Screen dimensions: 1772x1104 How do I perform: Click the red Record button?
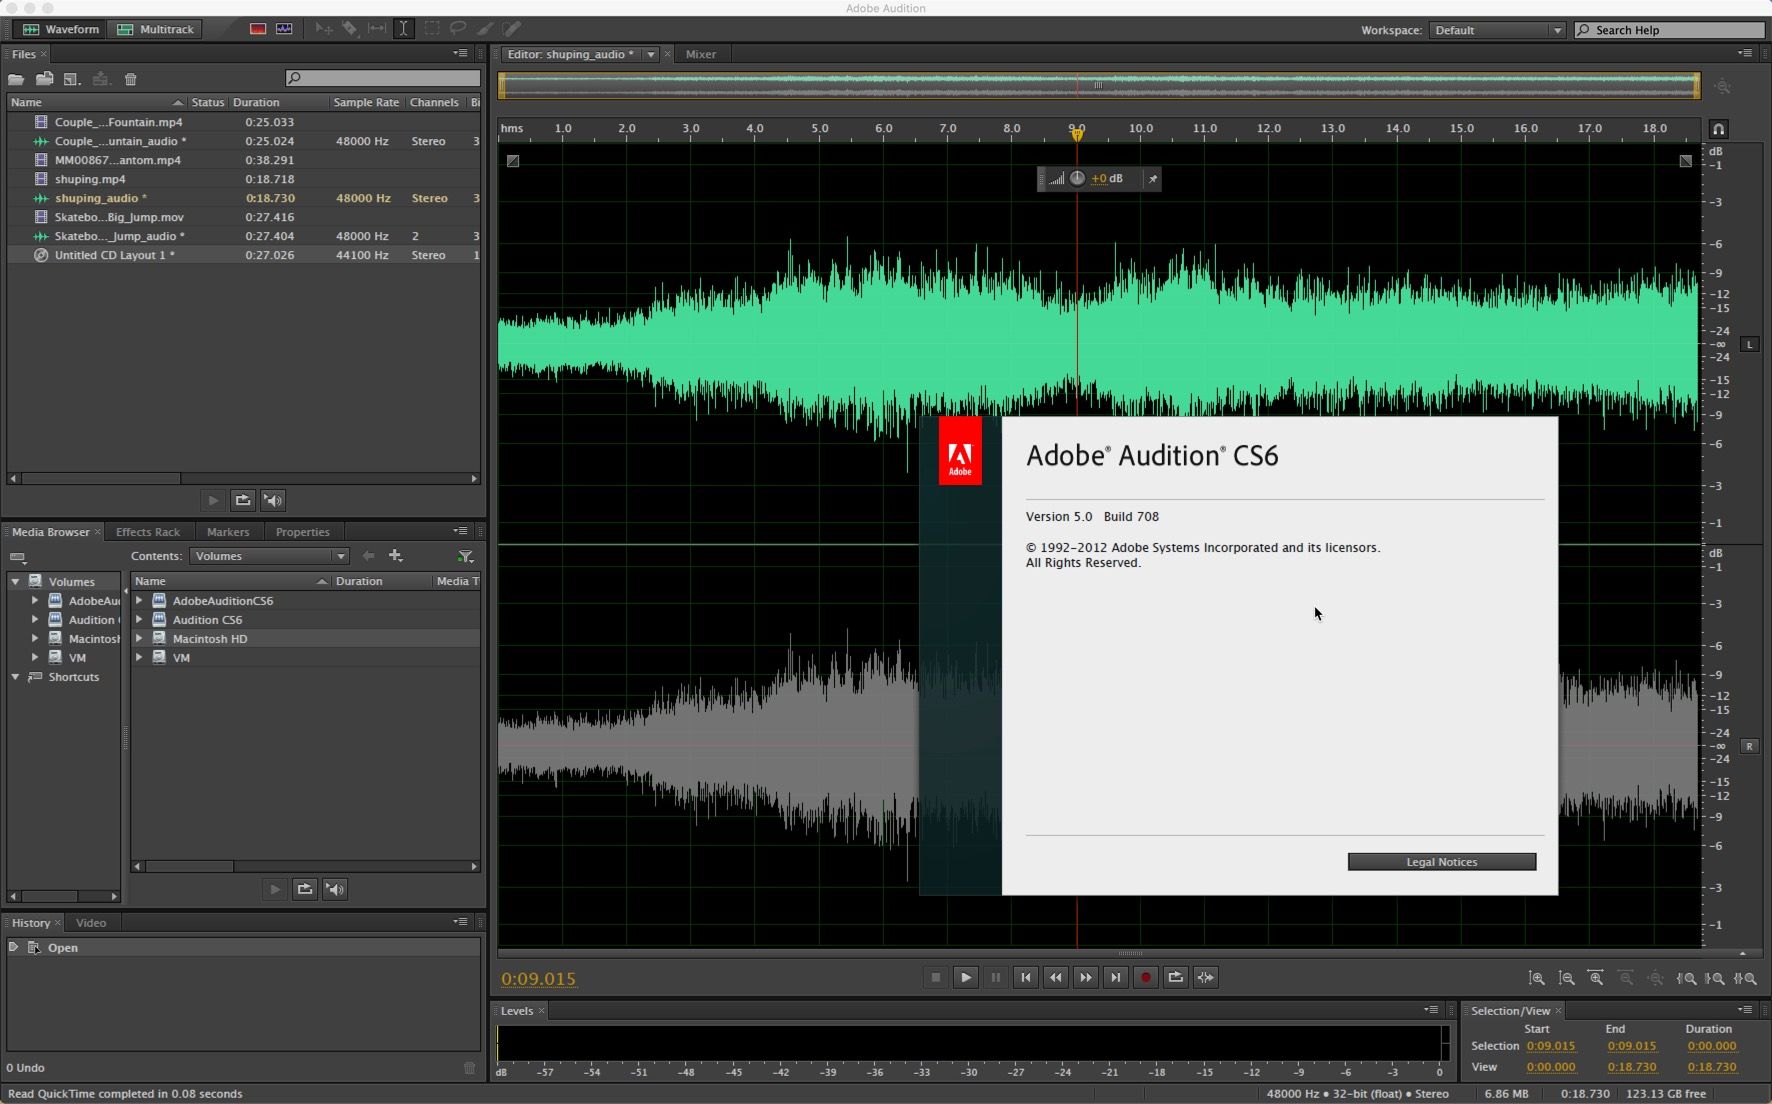1145,978
